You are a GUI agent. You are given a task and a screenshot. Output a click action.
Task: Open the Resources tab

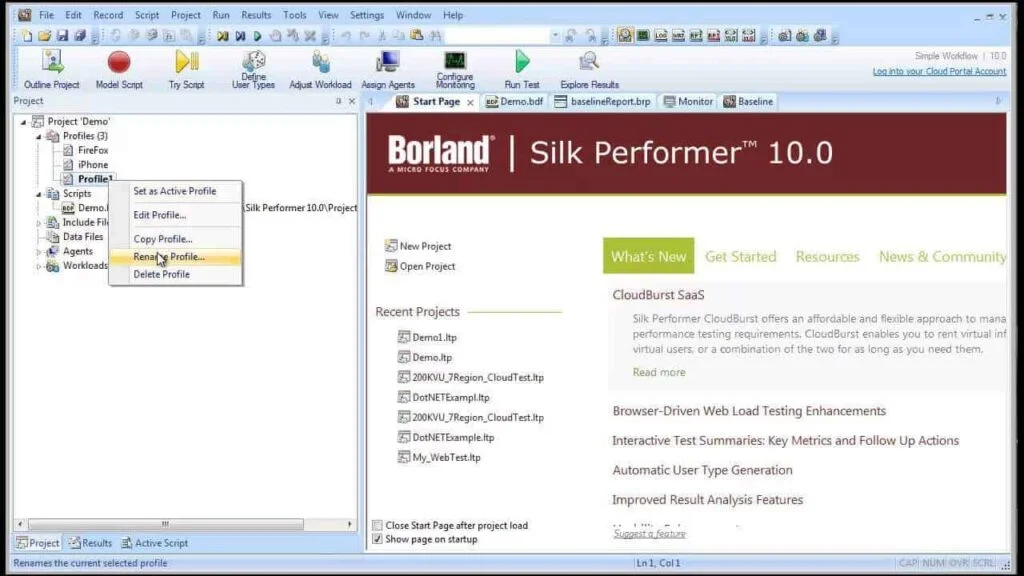coord(827,257)
